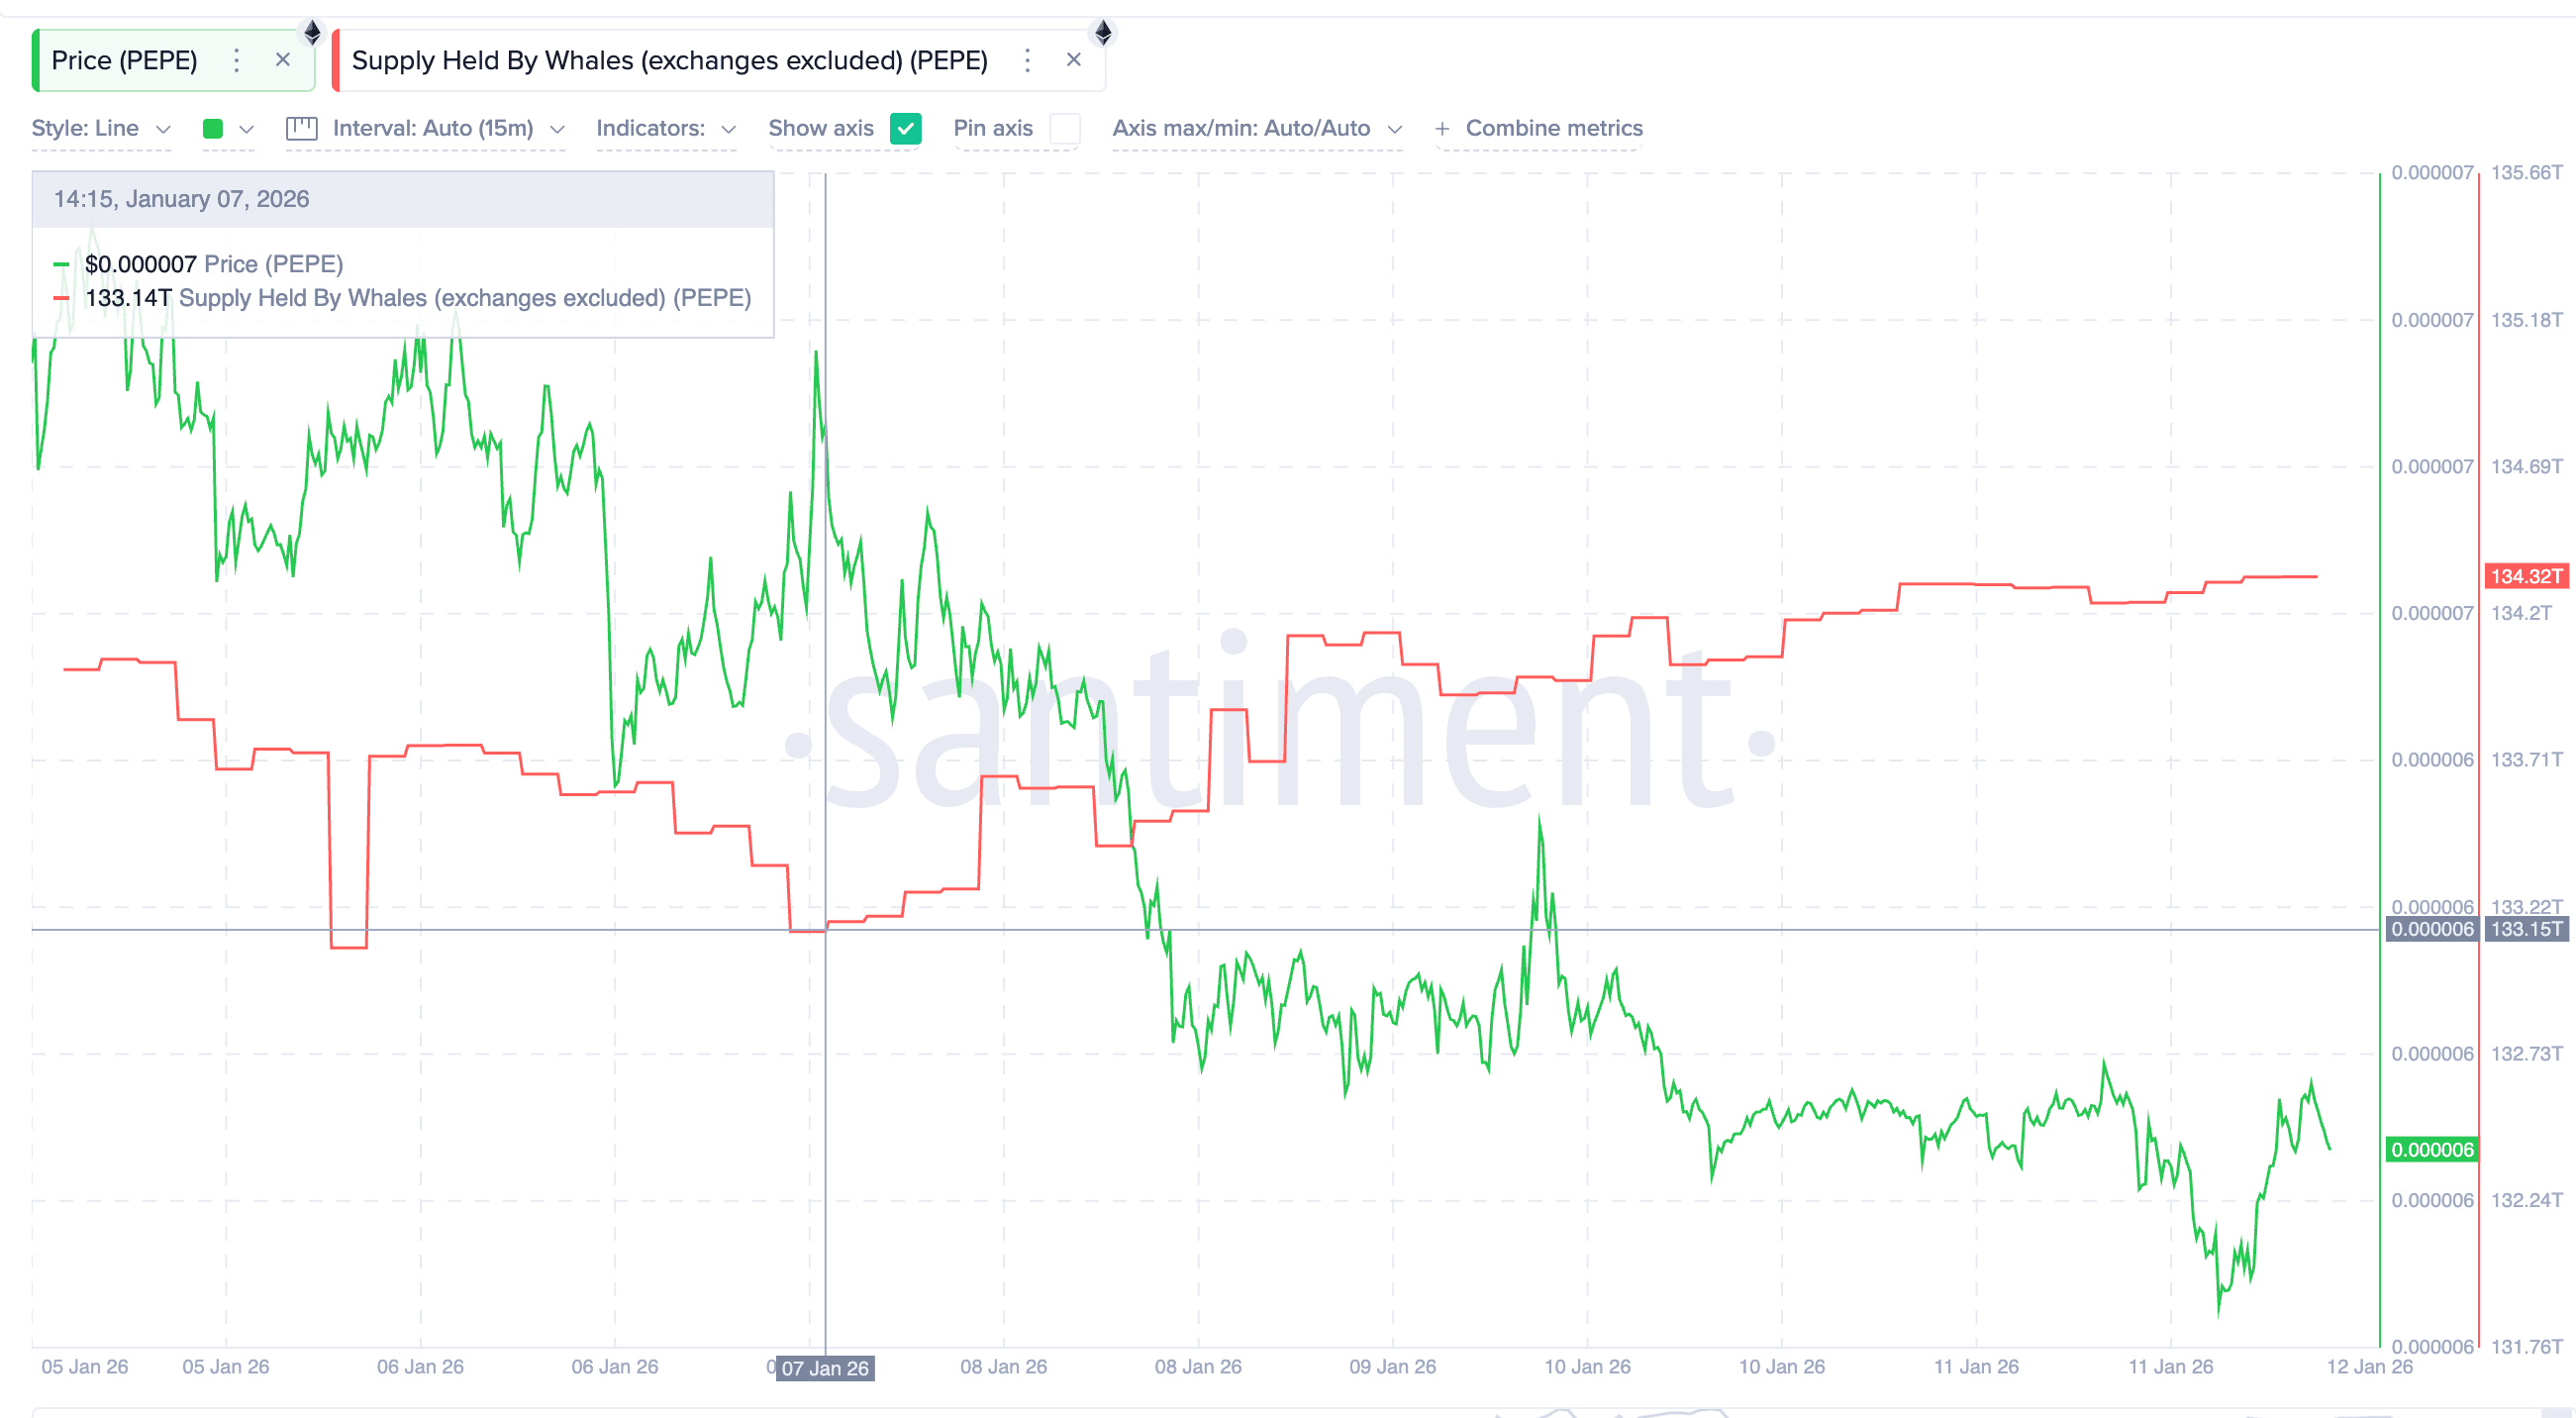Click the Ethereum icon above the Price (PEPE) card
The width and height of the screenshot is (2576, 1418).
(313, 32)
